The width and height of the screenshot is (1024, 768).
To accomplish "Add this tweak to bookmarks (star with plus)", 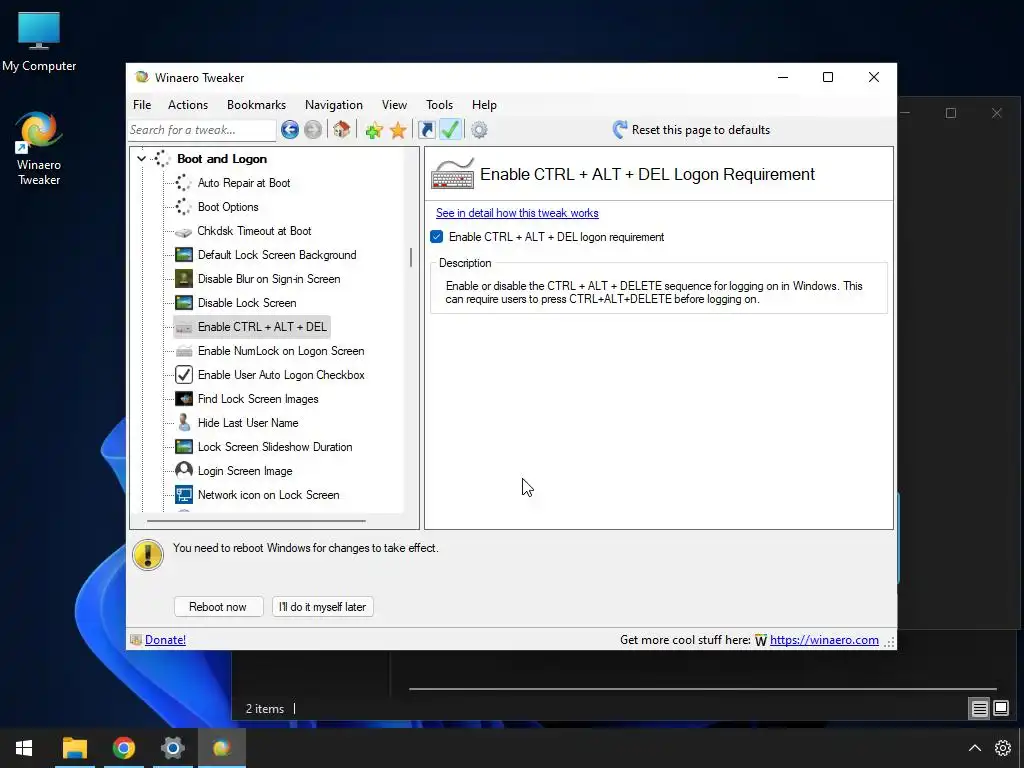I will click(x=374, y=130).
